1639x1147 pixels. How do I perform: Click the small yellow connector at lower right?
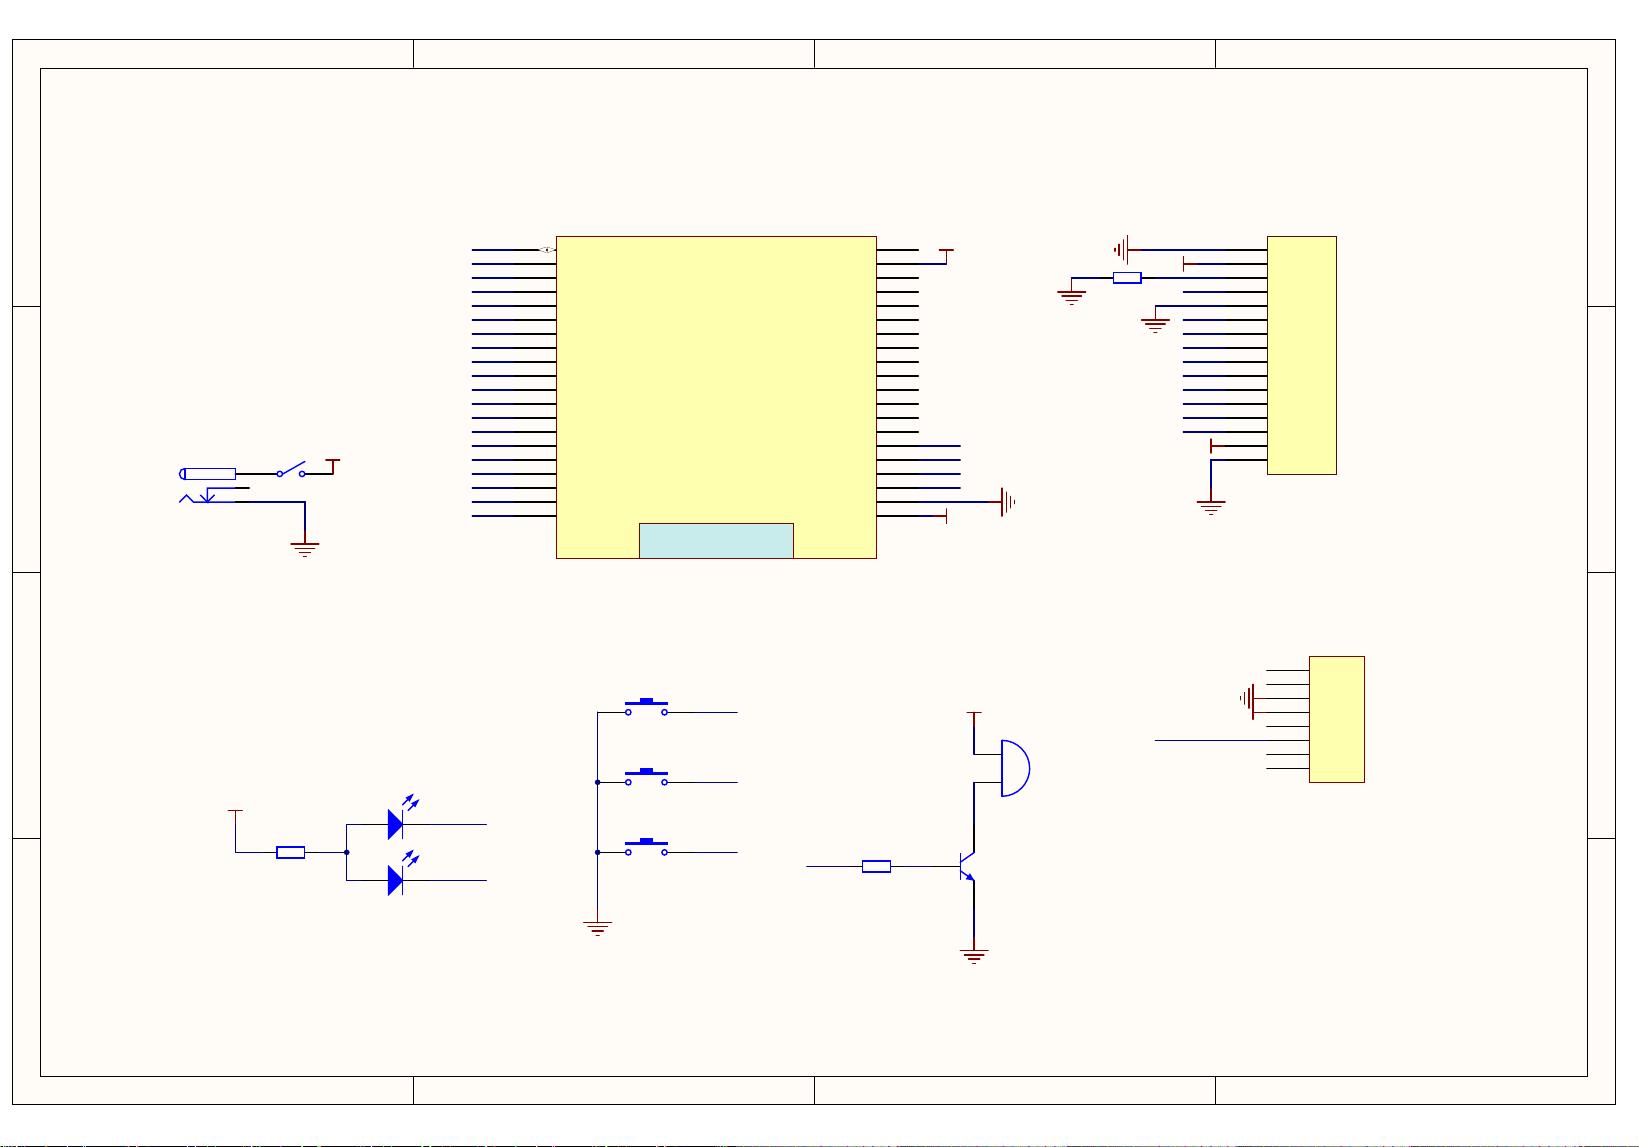point(1336,719)
